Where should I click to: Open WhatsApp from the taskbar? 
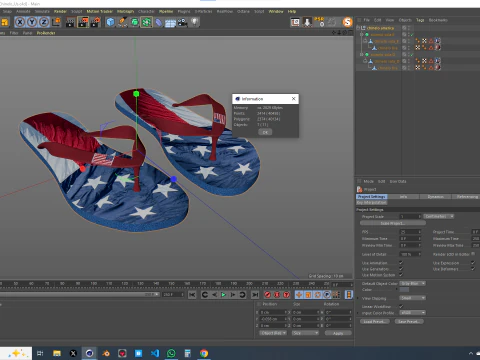[171, 353]
